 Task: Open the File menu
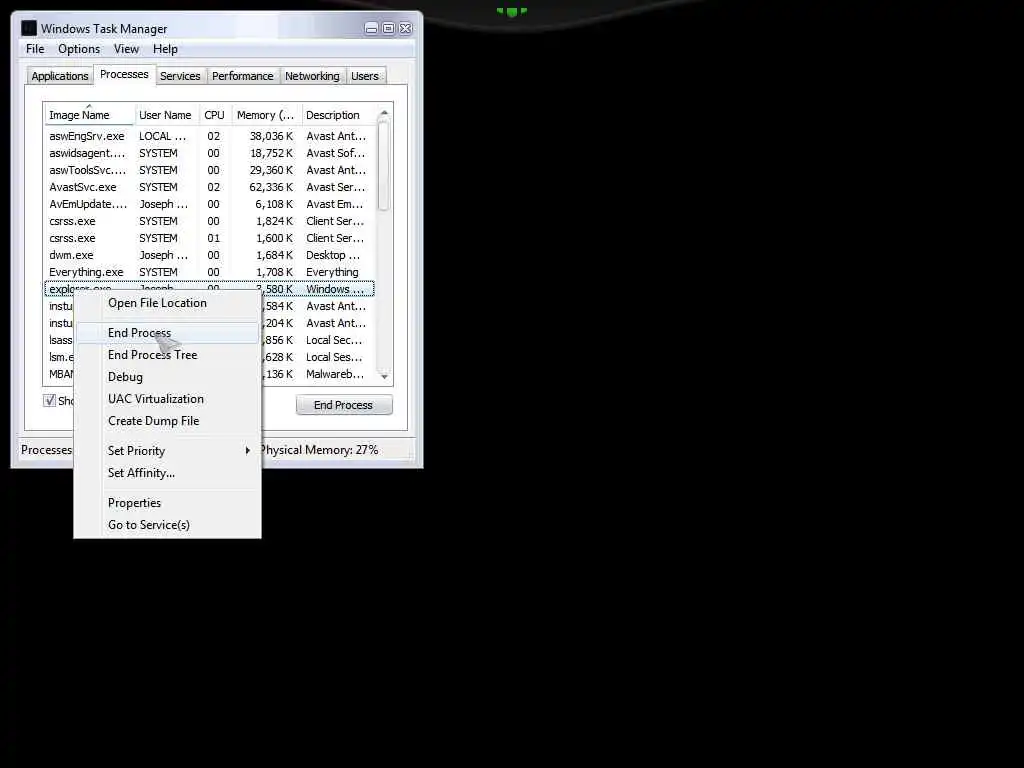pos(35,49)
